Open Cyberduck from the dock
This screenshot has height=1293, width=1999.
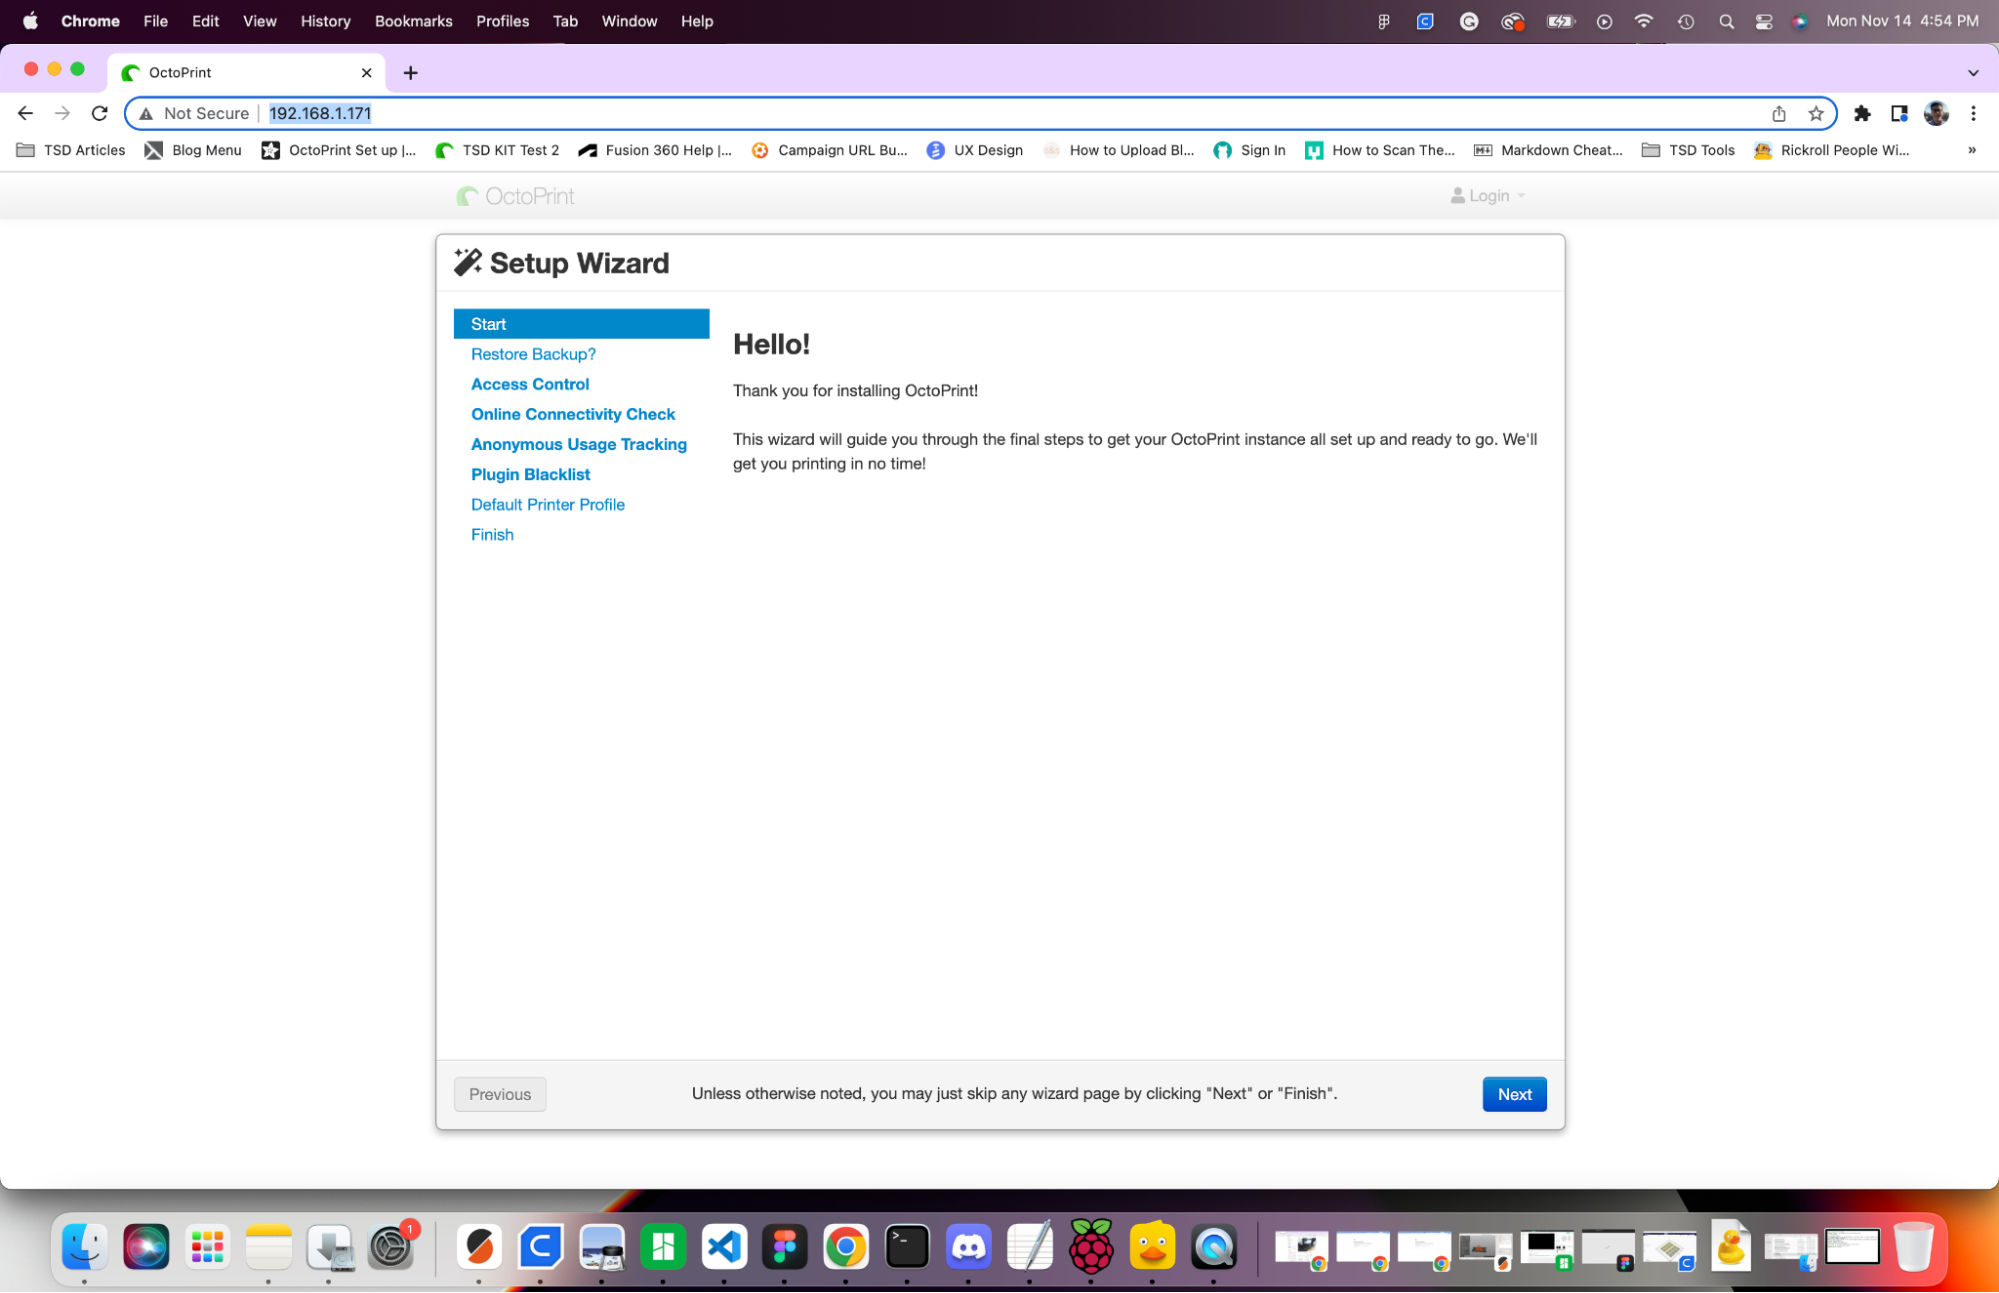(1152, 1247)
